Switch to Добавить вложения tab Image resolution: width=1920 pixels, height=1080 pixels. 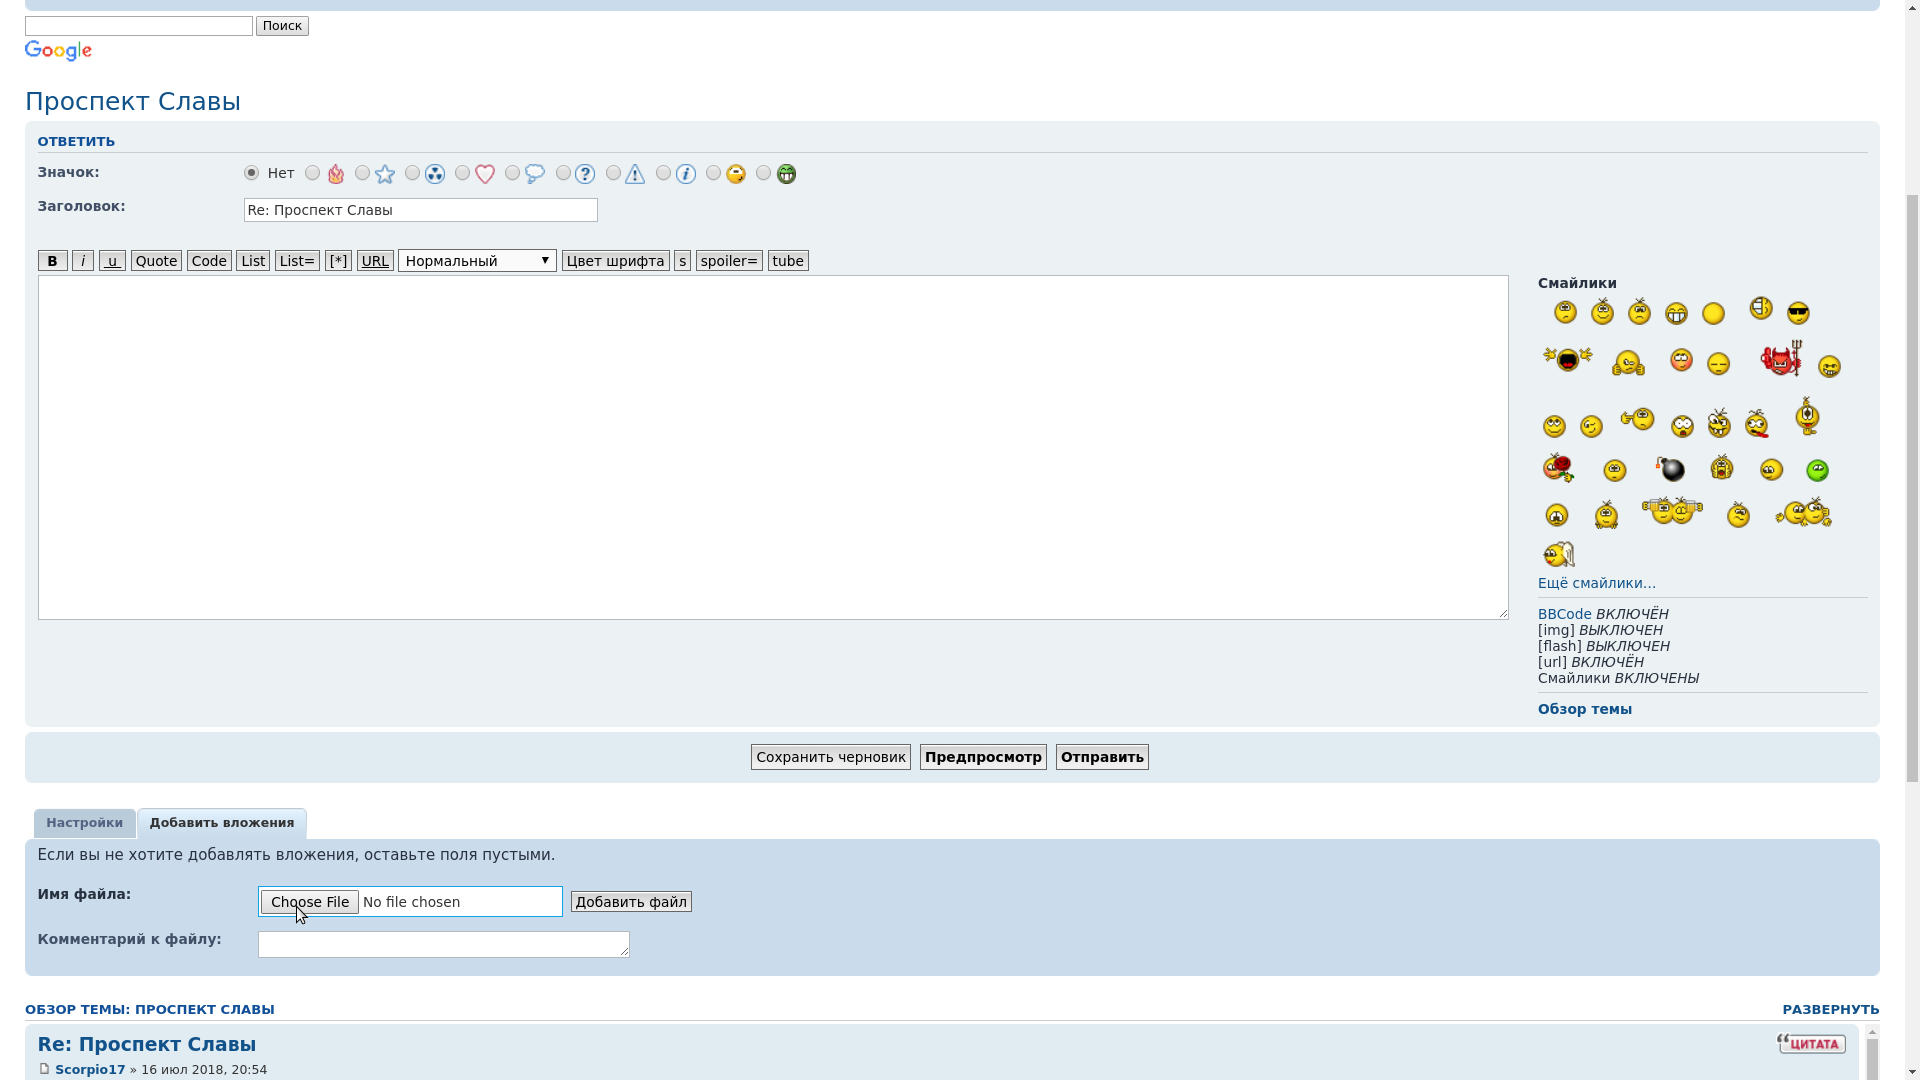tap(222, 823)
